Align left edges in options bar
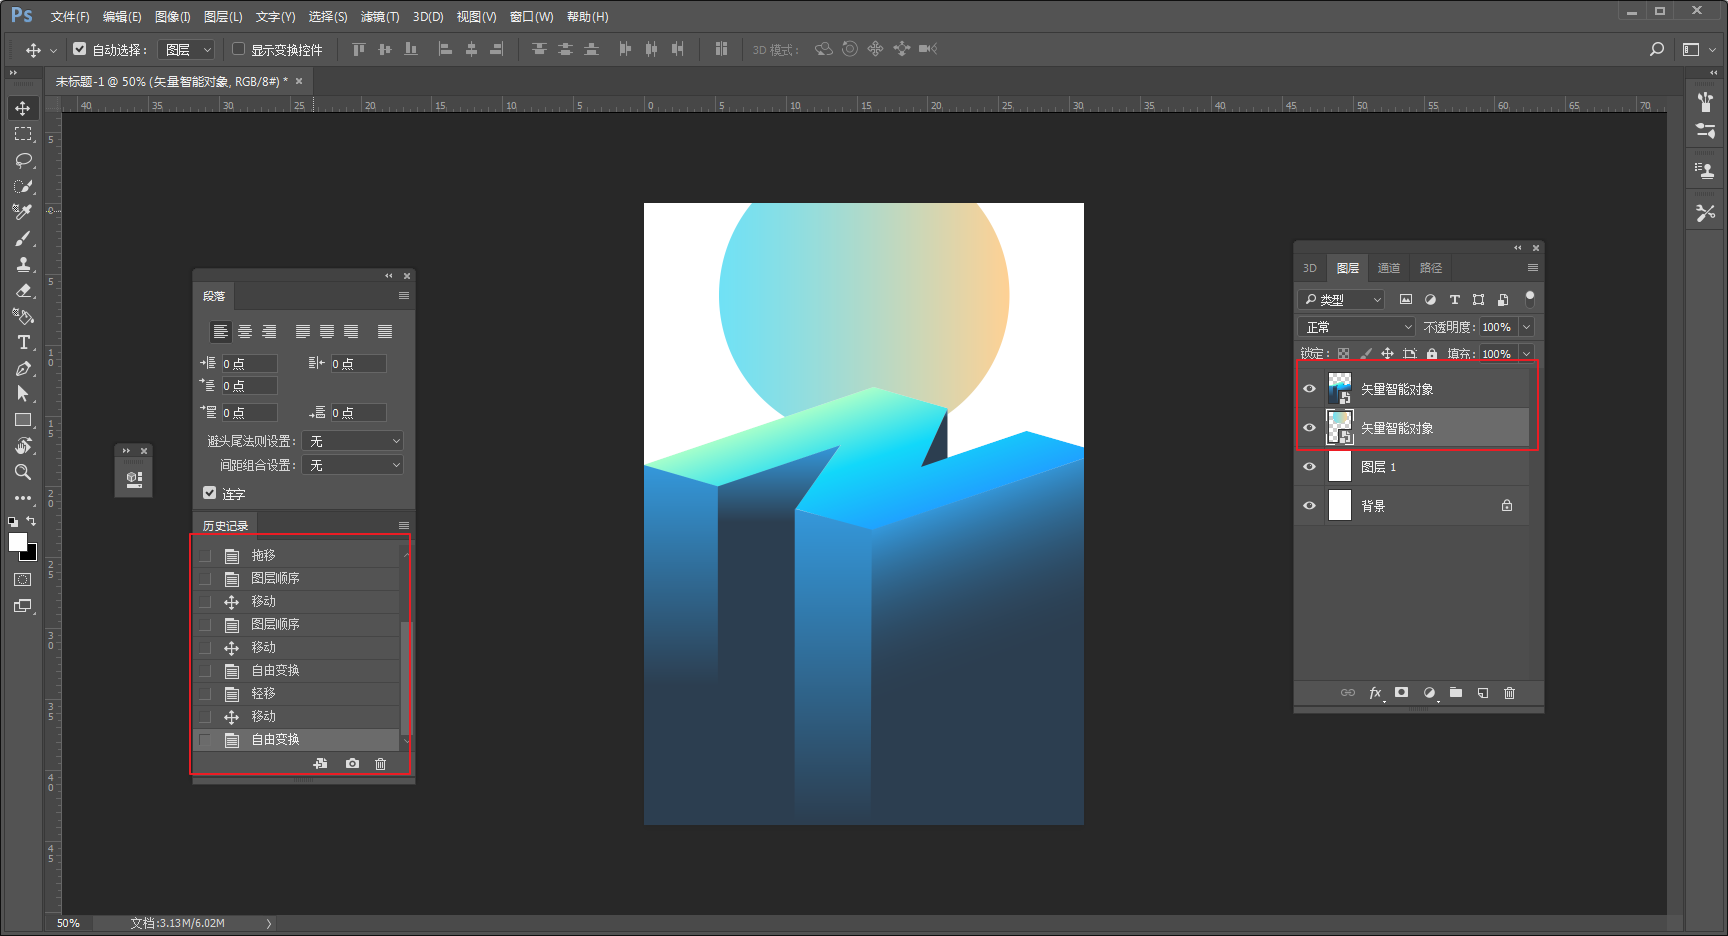Image resolution: width=1728 pixels, height=936 pixels. click(445, 49)
